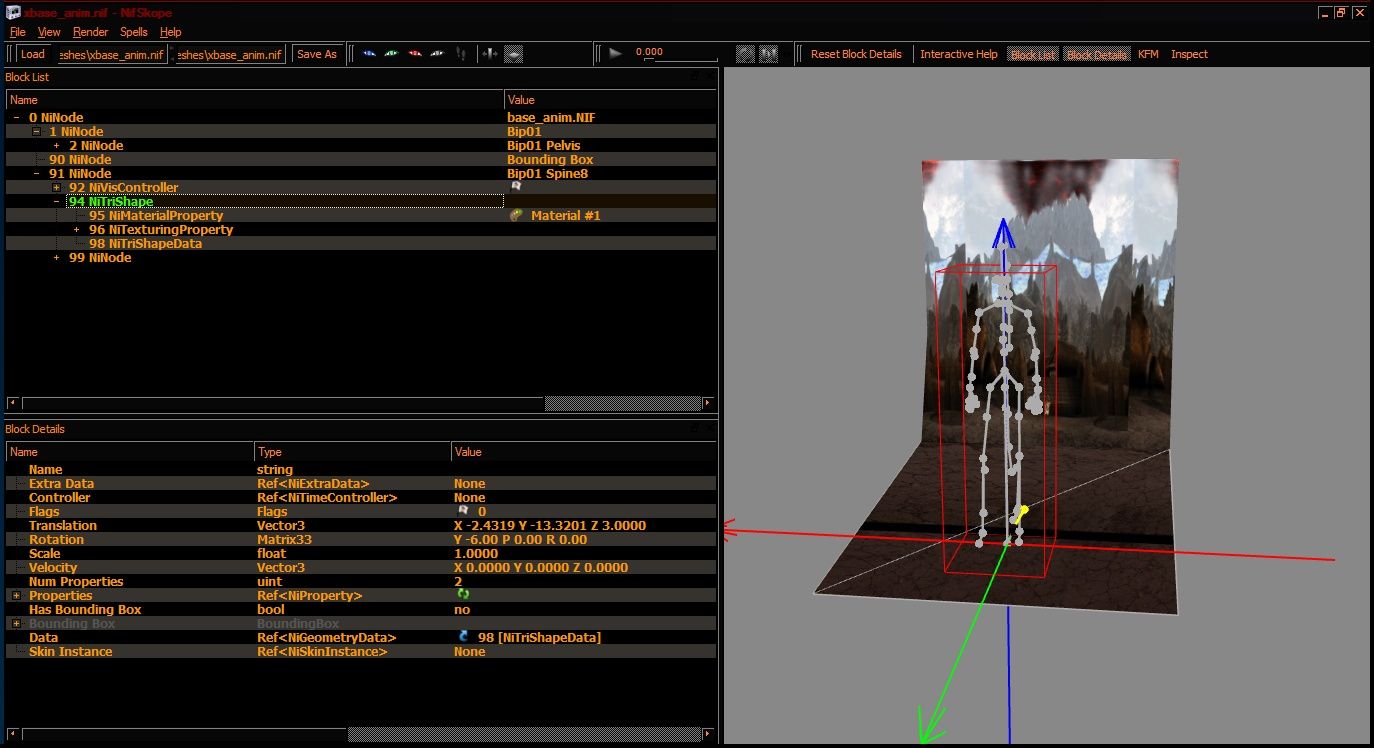Viewport: 1374px width, 748px height.
Task: Toggle the animation Loop icon
Action: click(x=745, y=54)
